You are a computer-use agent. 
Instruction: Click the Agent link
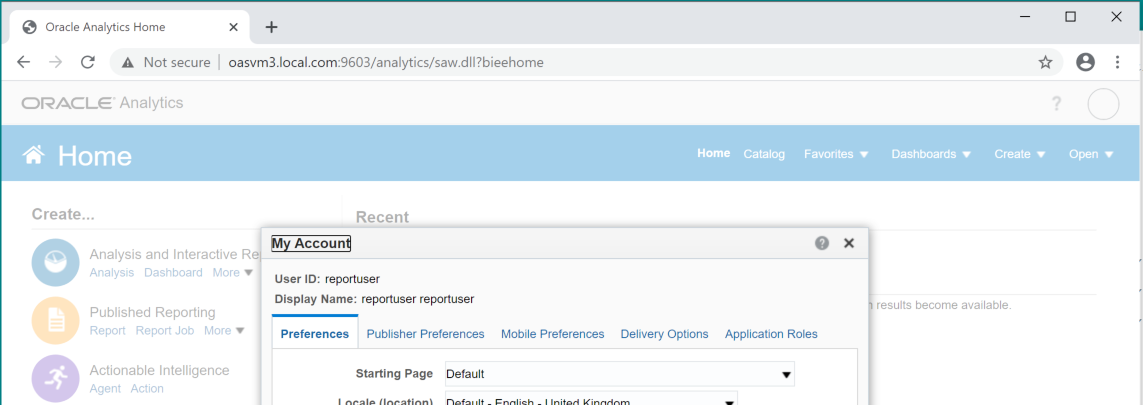(105, 389)
